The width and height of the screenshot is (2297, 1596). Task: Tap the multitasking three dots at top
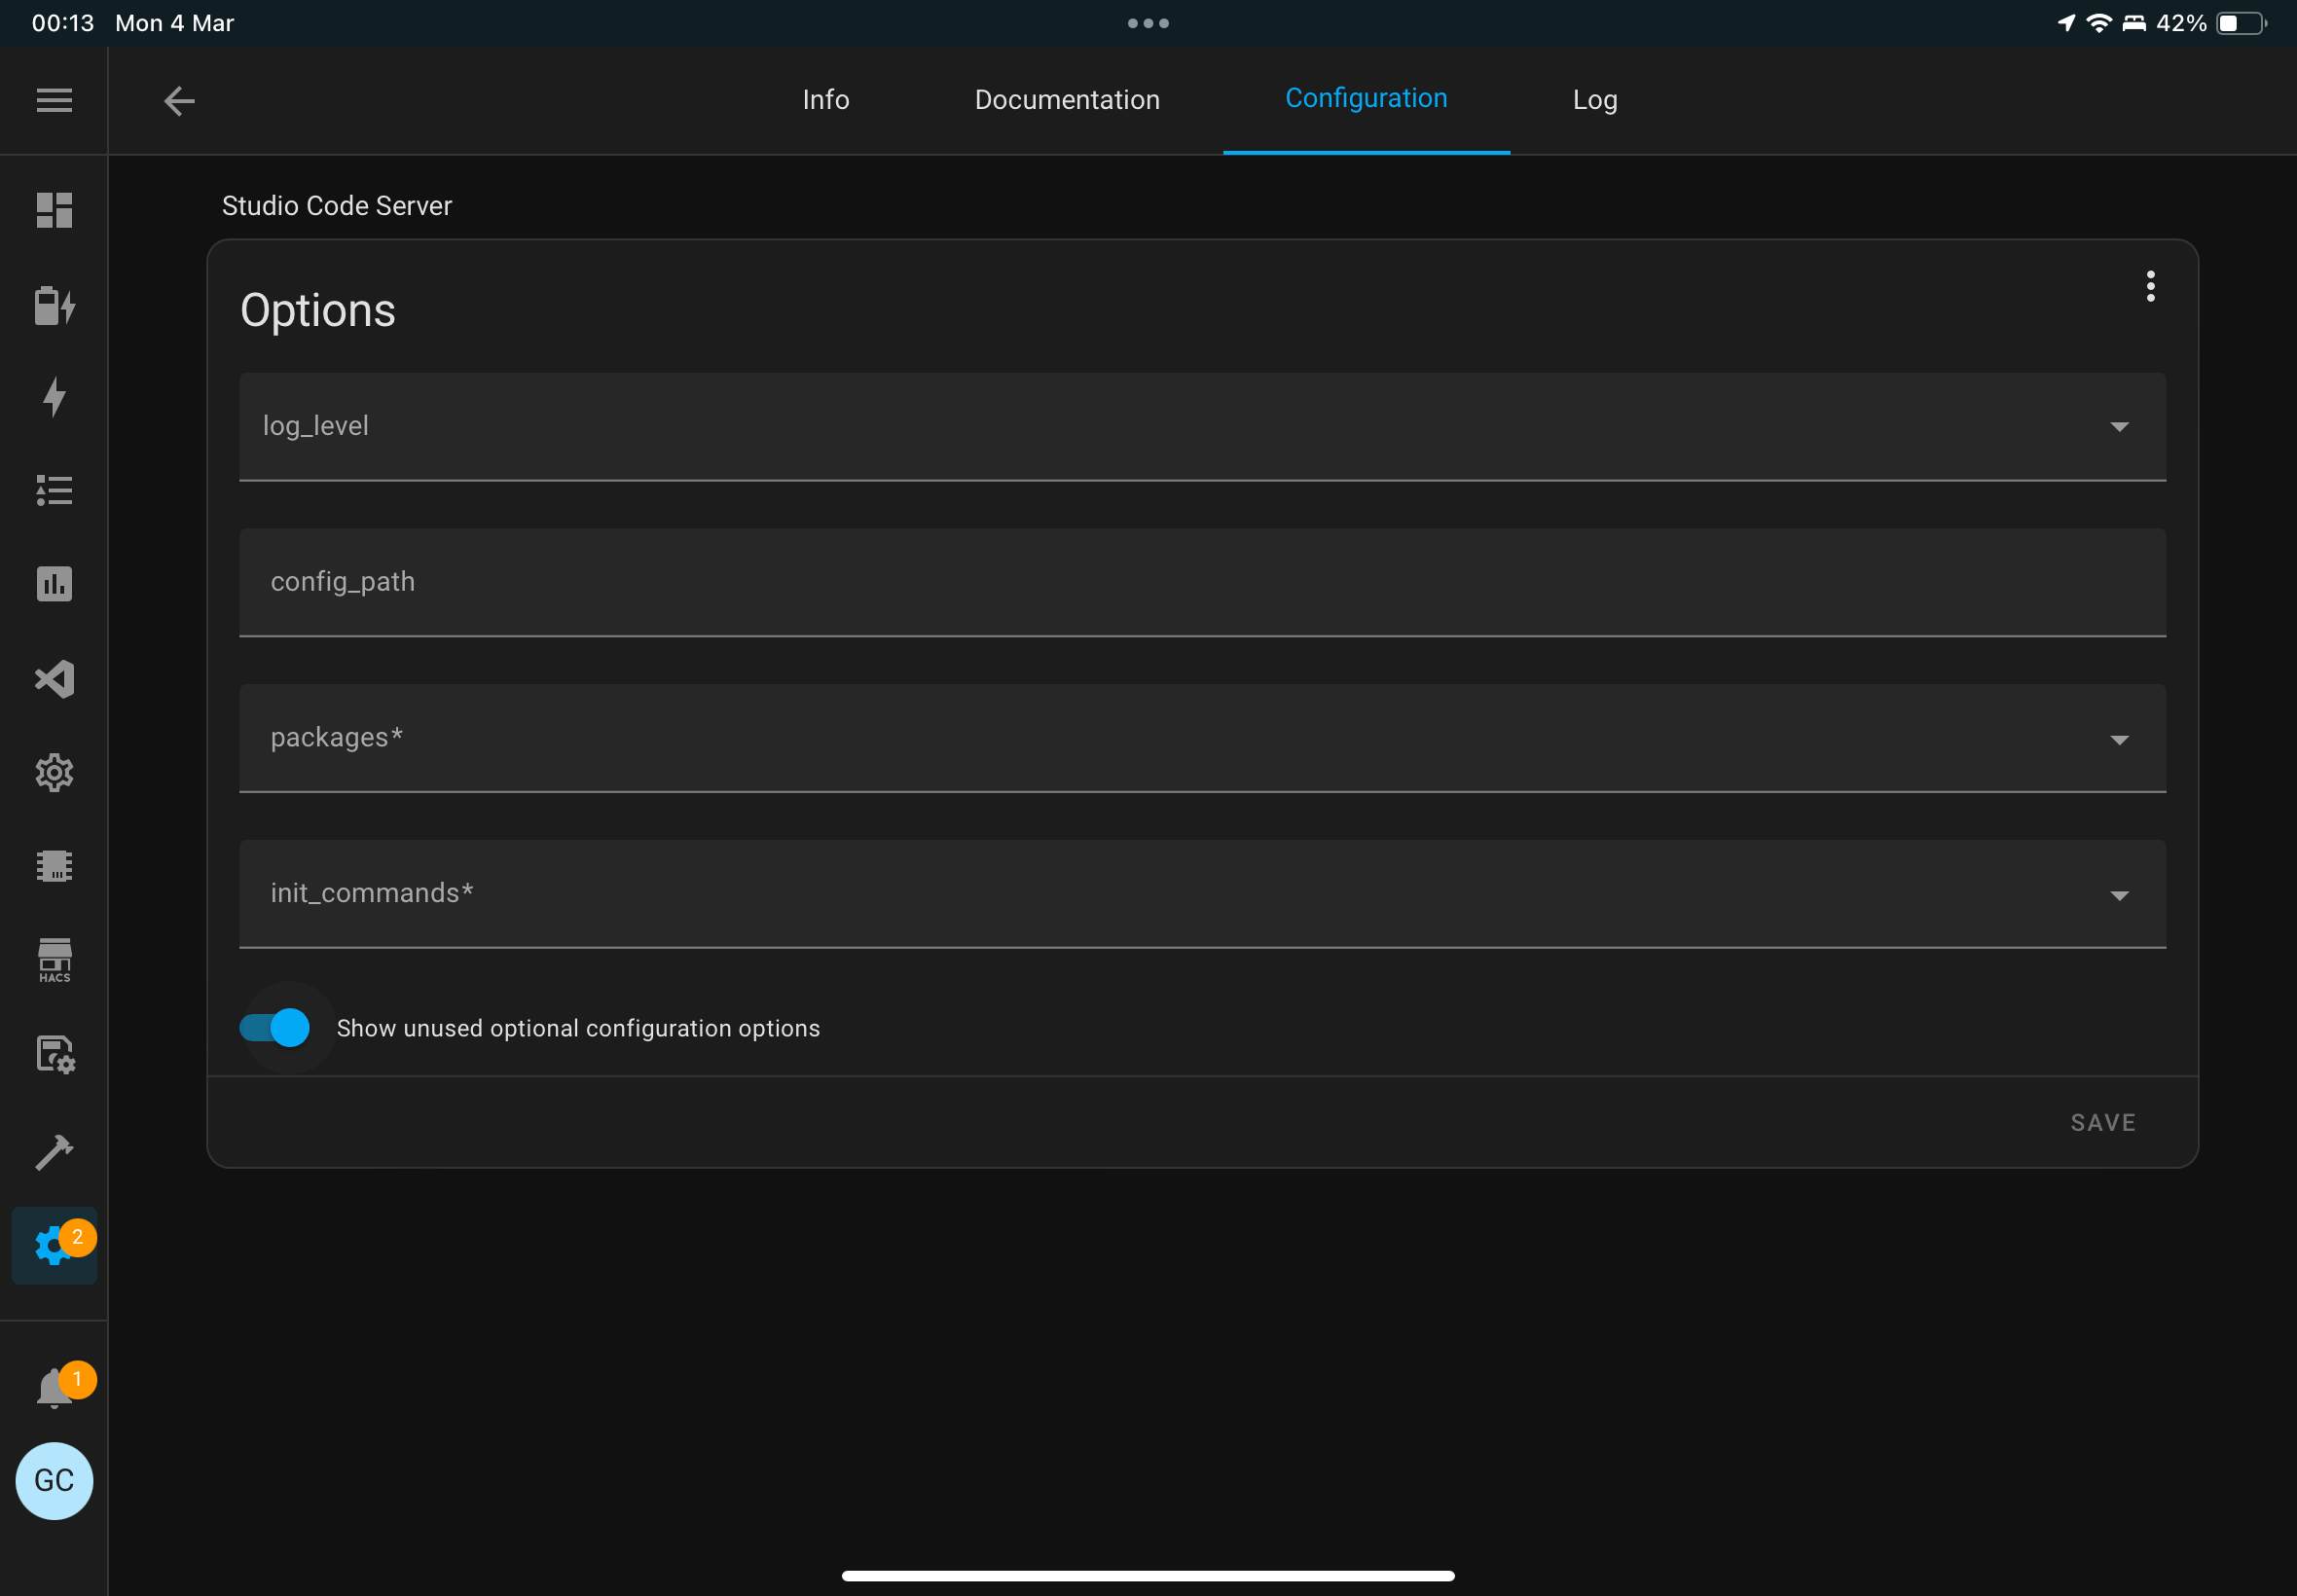(1148, 23)
